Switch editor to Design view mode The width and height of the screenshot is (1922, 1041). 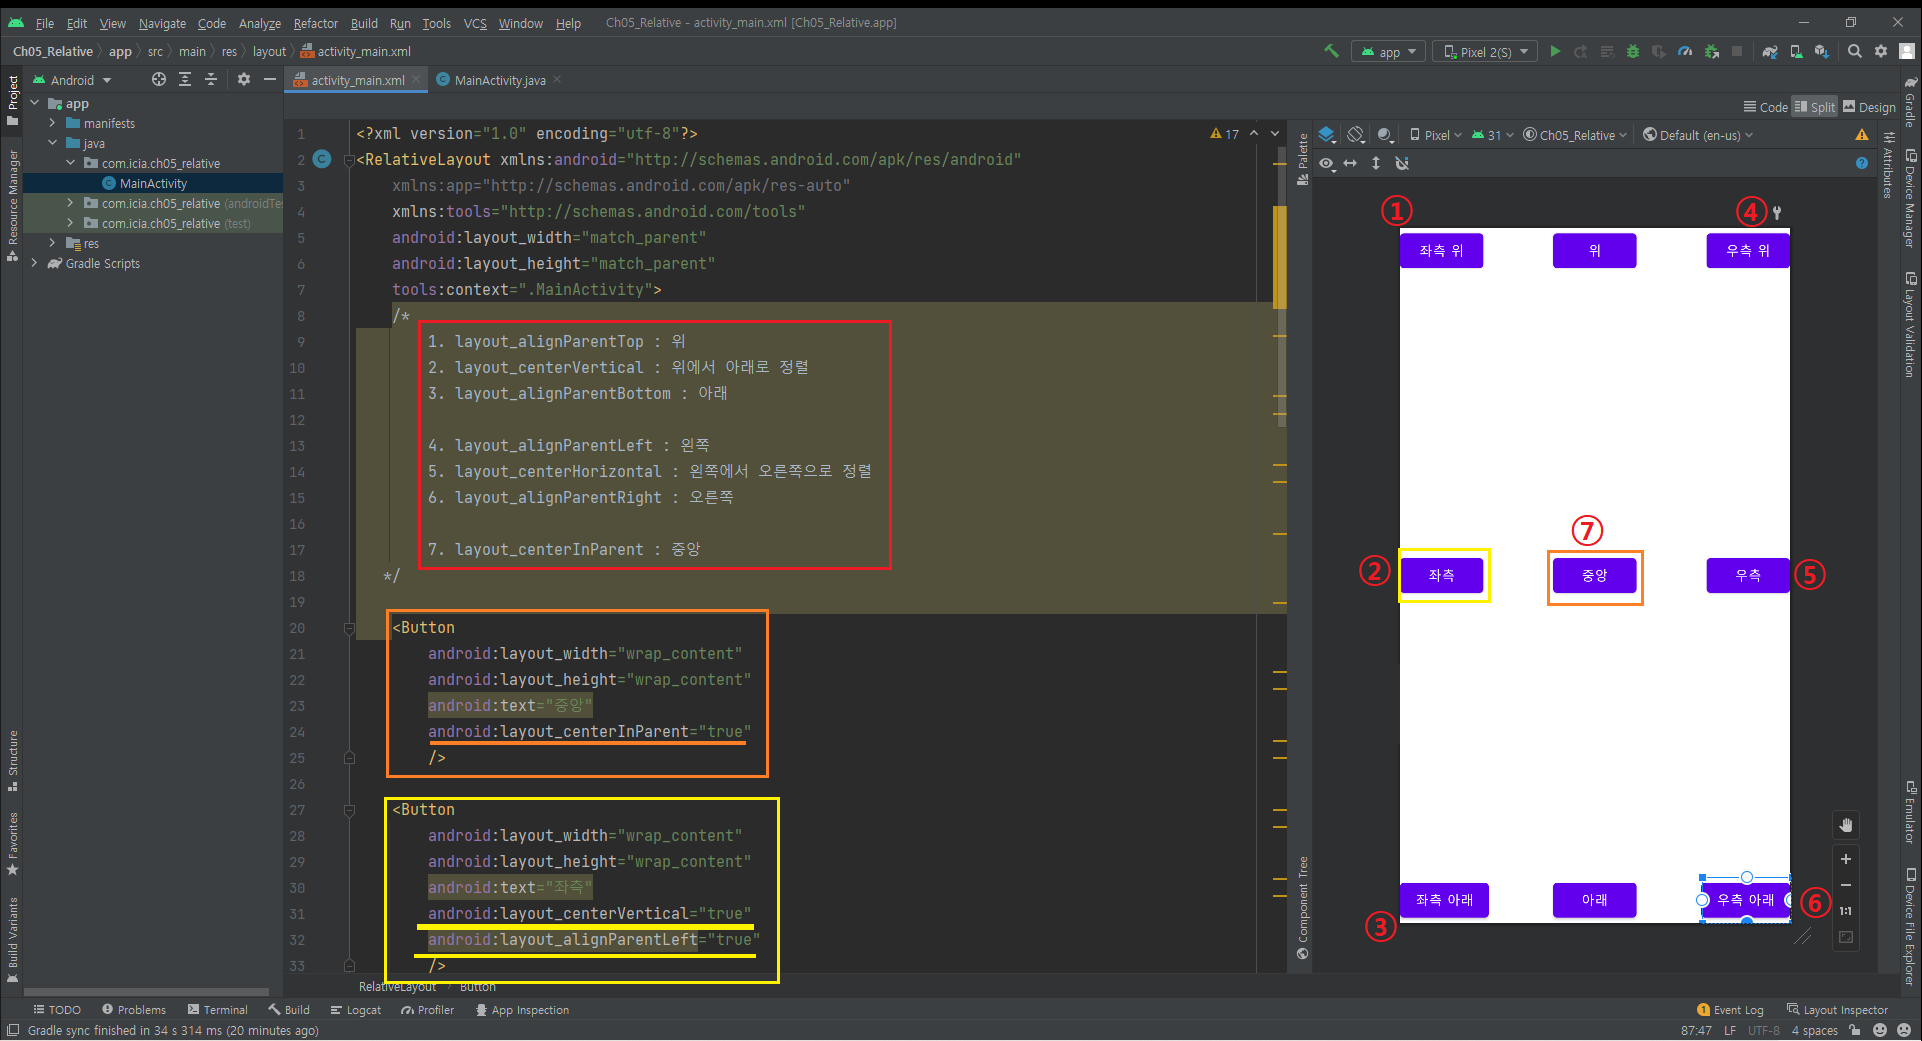1869,107
